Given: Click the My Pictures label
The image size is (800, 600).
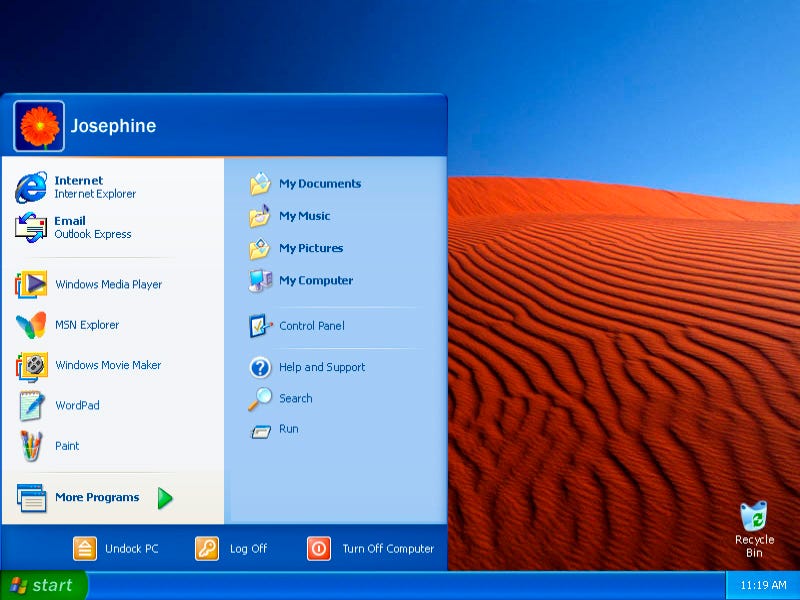Looking at the screenshot, I should point(311,248).
